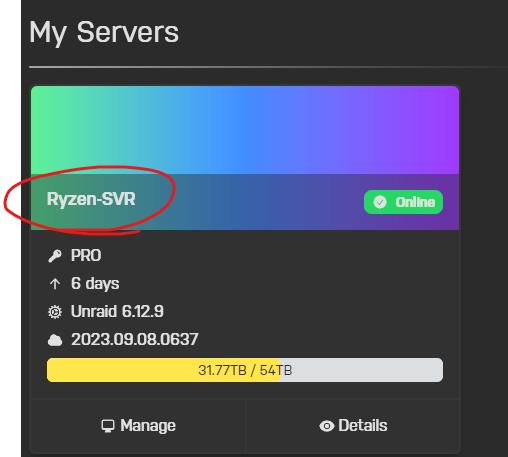Click the 6 days uptime text

95,284
